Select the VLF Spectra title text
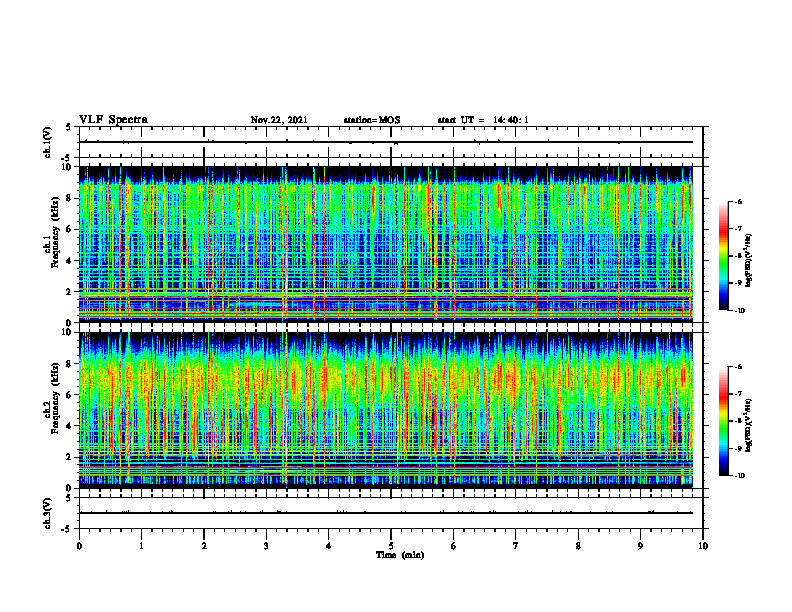Screen dimensions: 792x612 coord(113,119)
